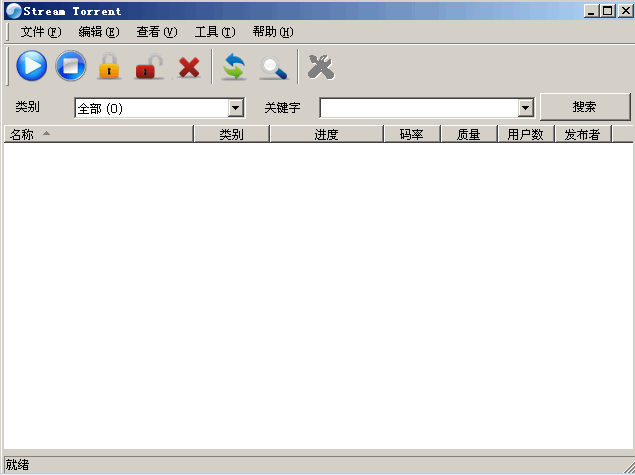635x475 pixels.
Task: Expand the 关键字 combo box arrow
Action: click(525, 108)
